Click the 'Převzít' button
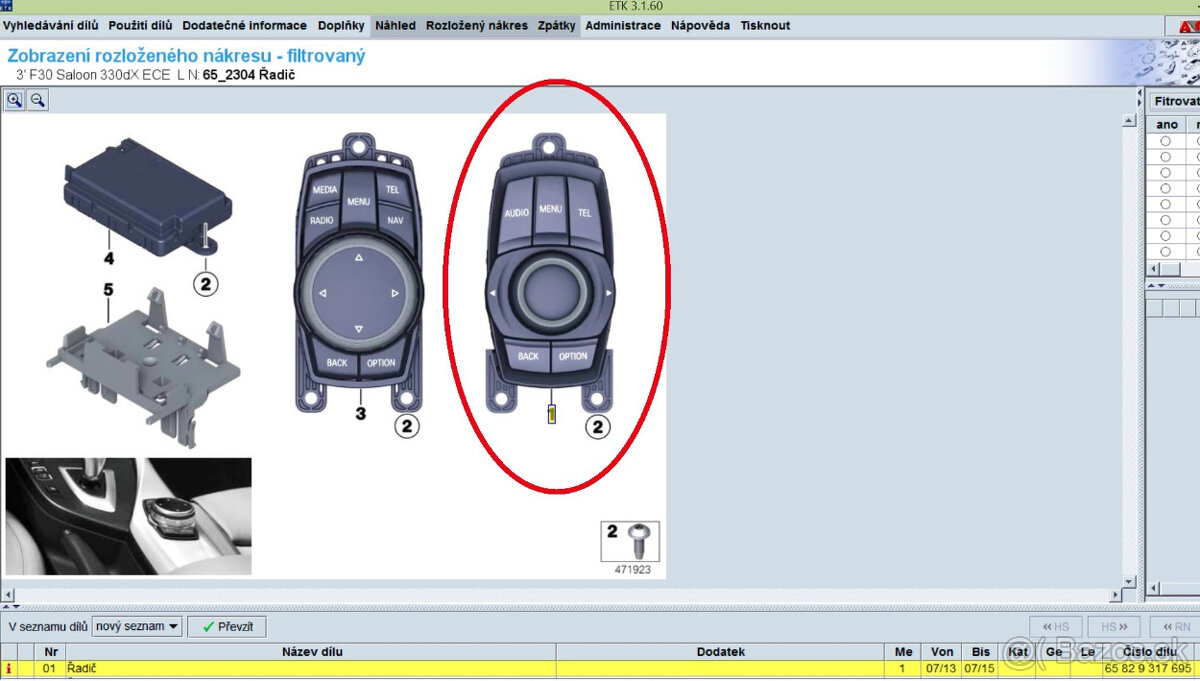The image size is (1200, 681). tap(227, 627)
